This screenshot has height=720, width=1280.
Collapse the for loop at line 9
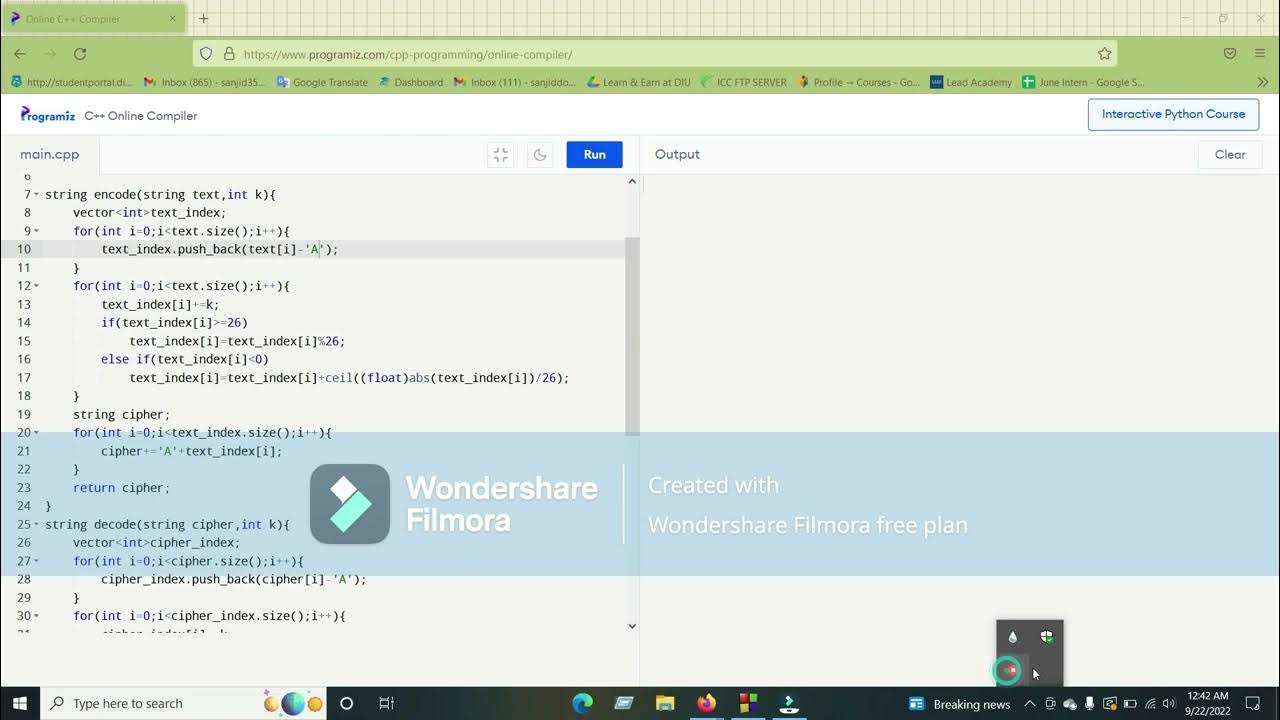tap(37, 231)
